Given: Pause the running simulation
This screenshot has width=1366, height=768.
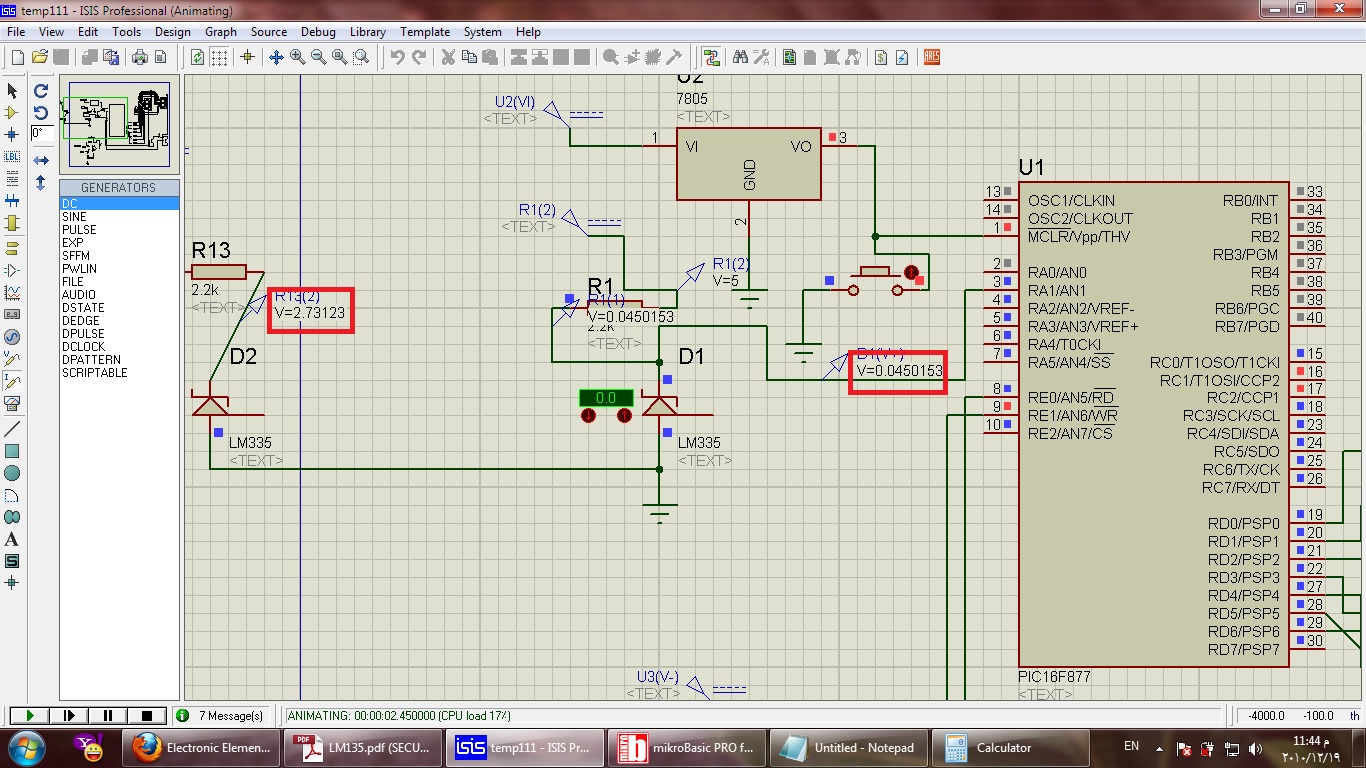Looking at the screenshot, I should [x=108, y=715].
